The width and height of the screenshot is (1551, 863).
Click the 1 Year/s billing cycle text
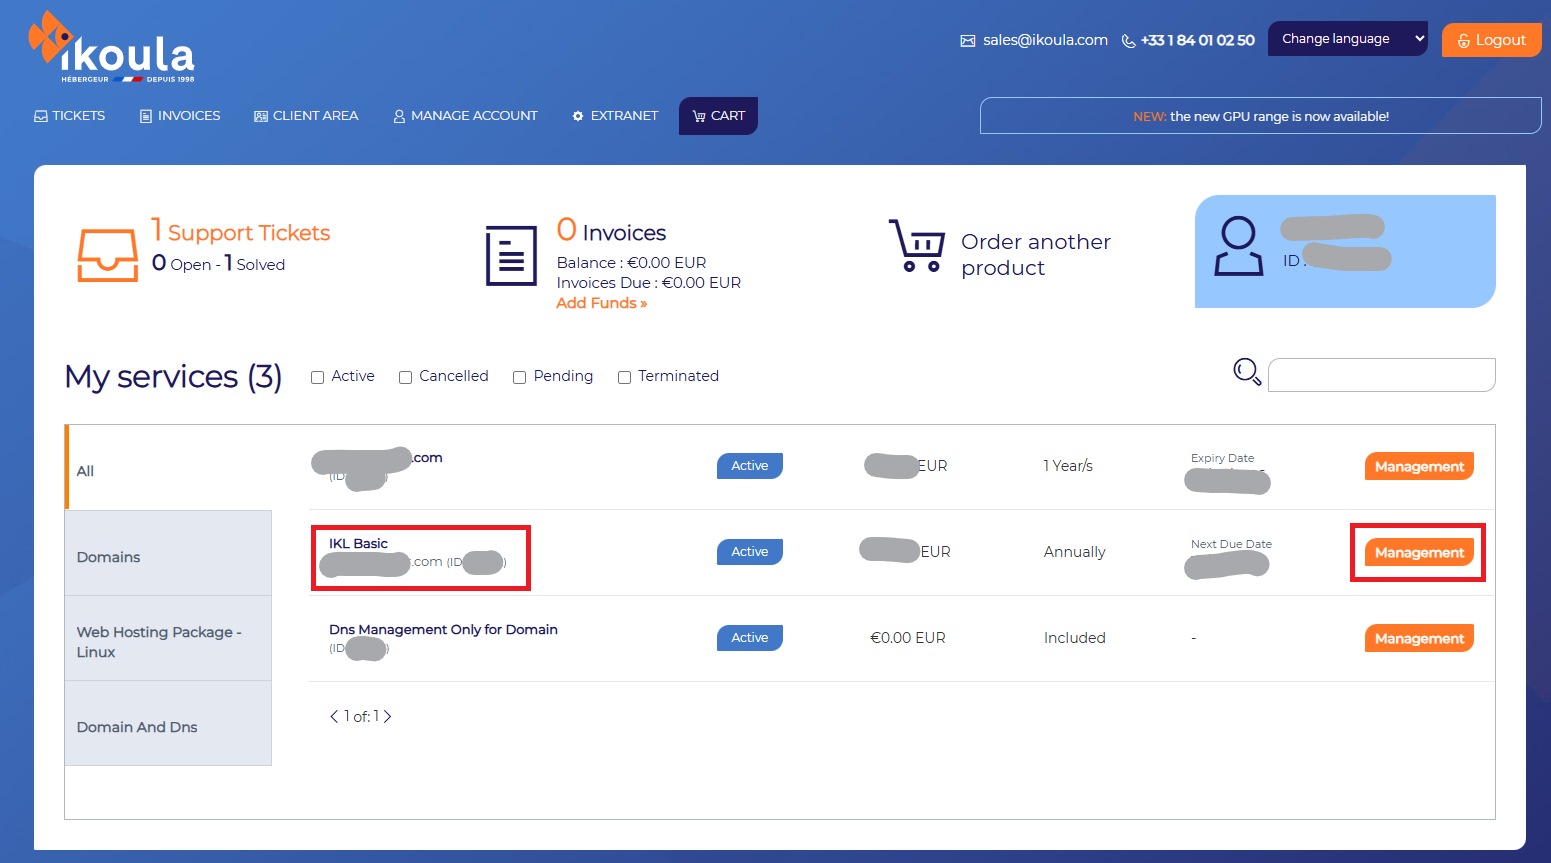tap(1068, 466)
